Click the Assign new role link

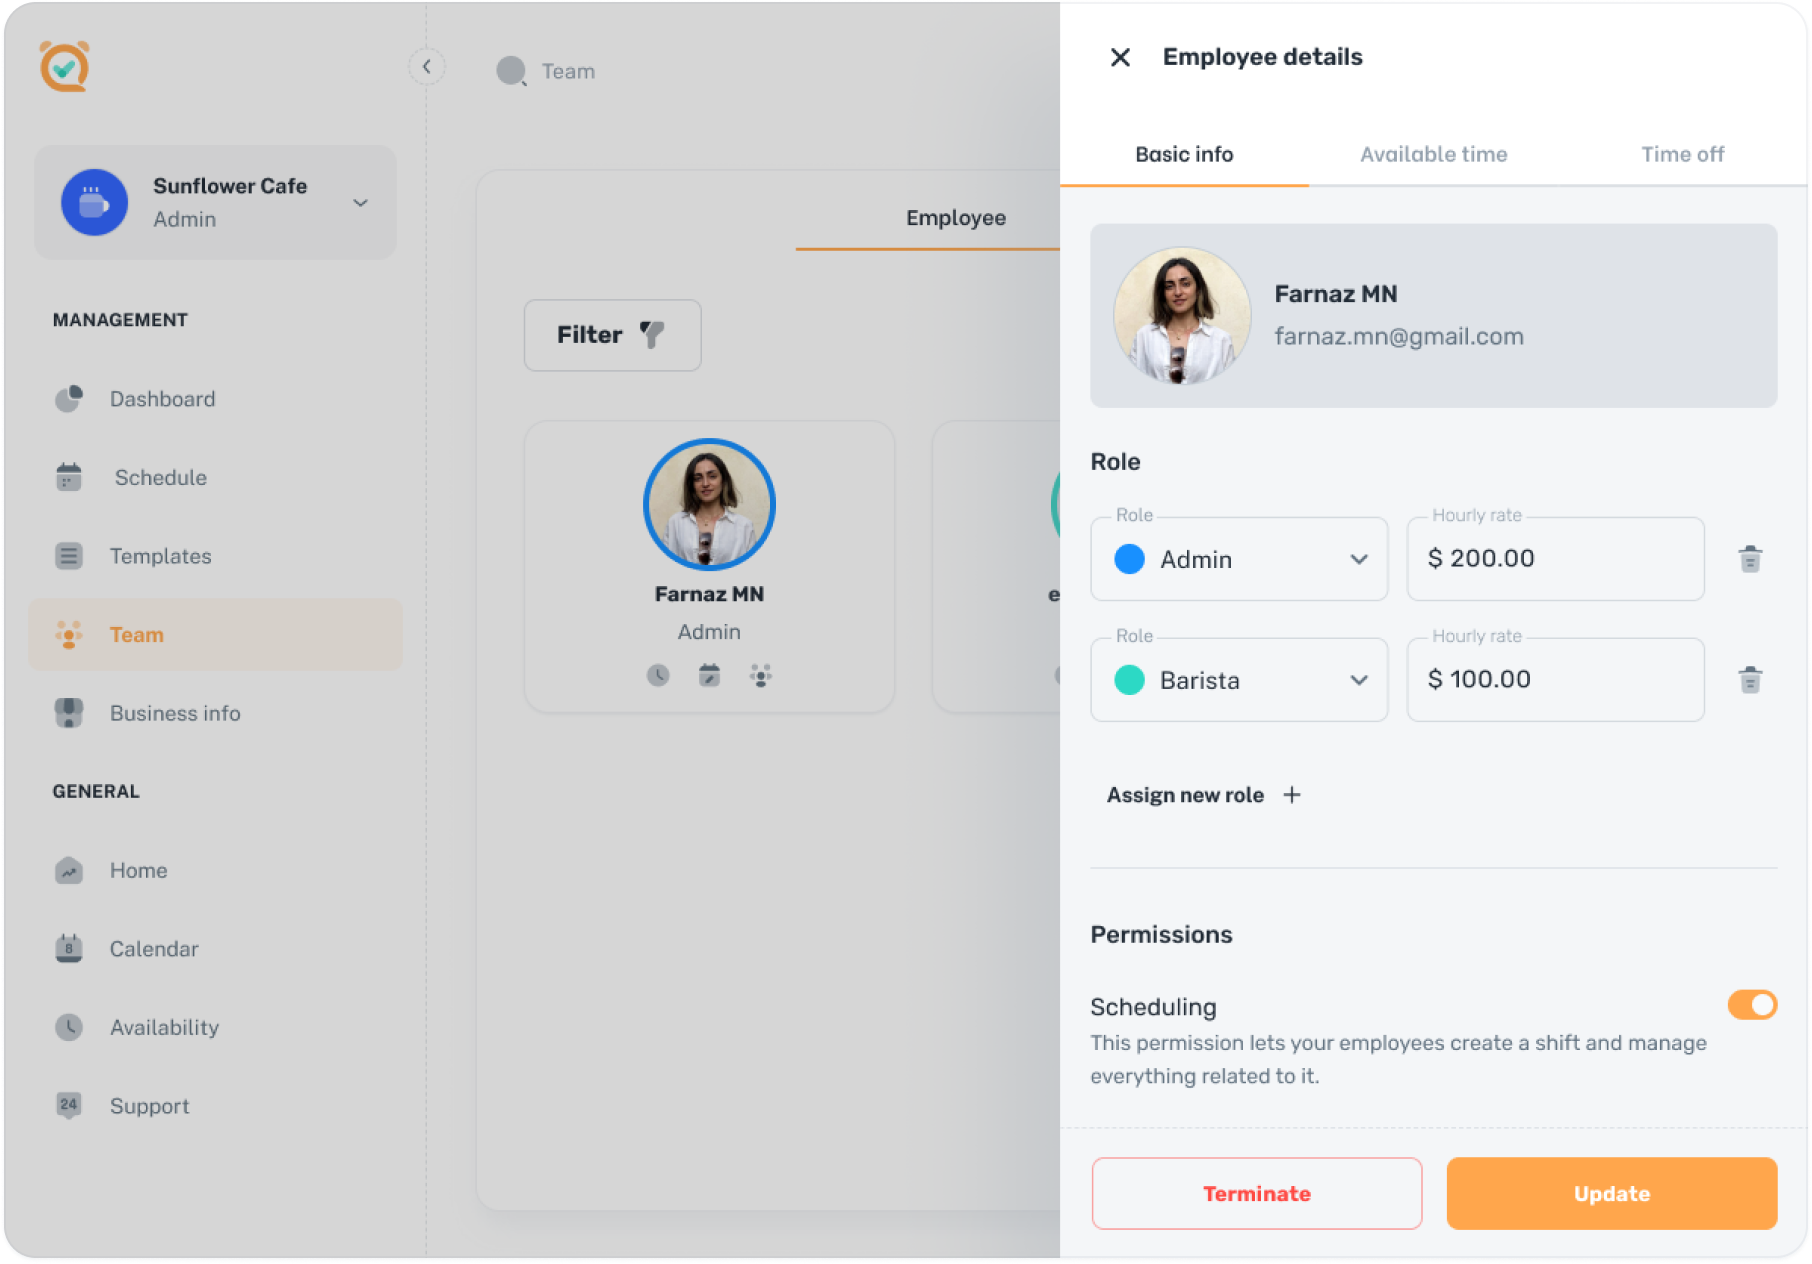pos(1200,794)
